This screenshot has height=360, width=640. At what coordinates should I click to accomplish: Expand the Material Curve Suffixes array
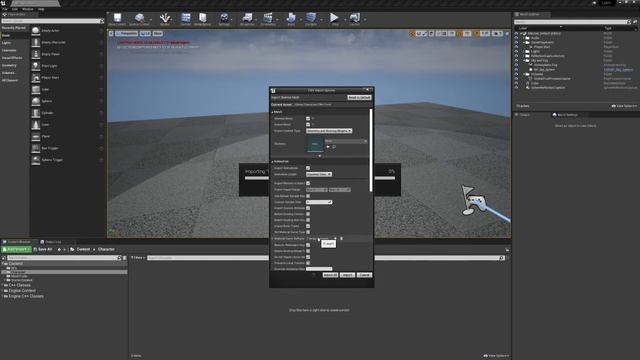point(273,238)
